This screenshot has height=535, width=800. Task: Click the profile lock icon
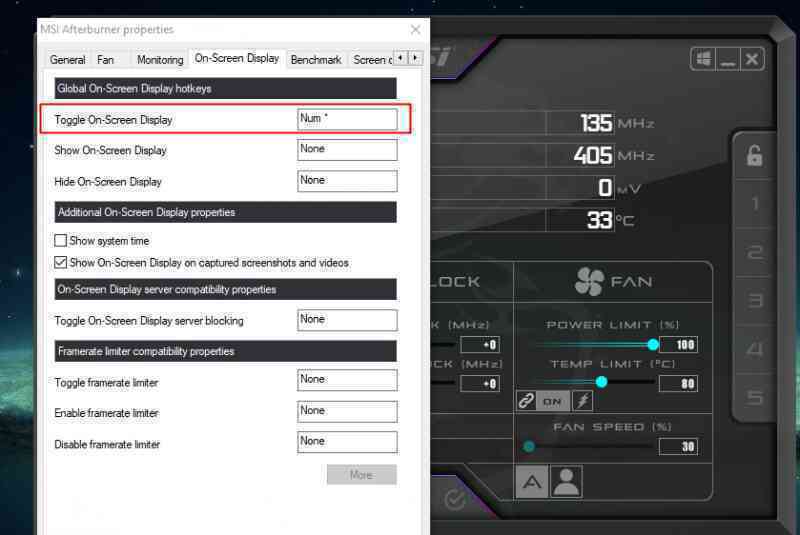tap(754, 156)
